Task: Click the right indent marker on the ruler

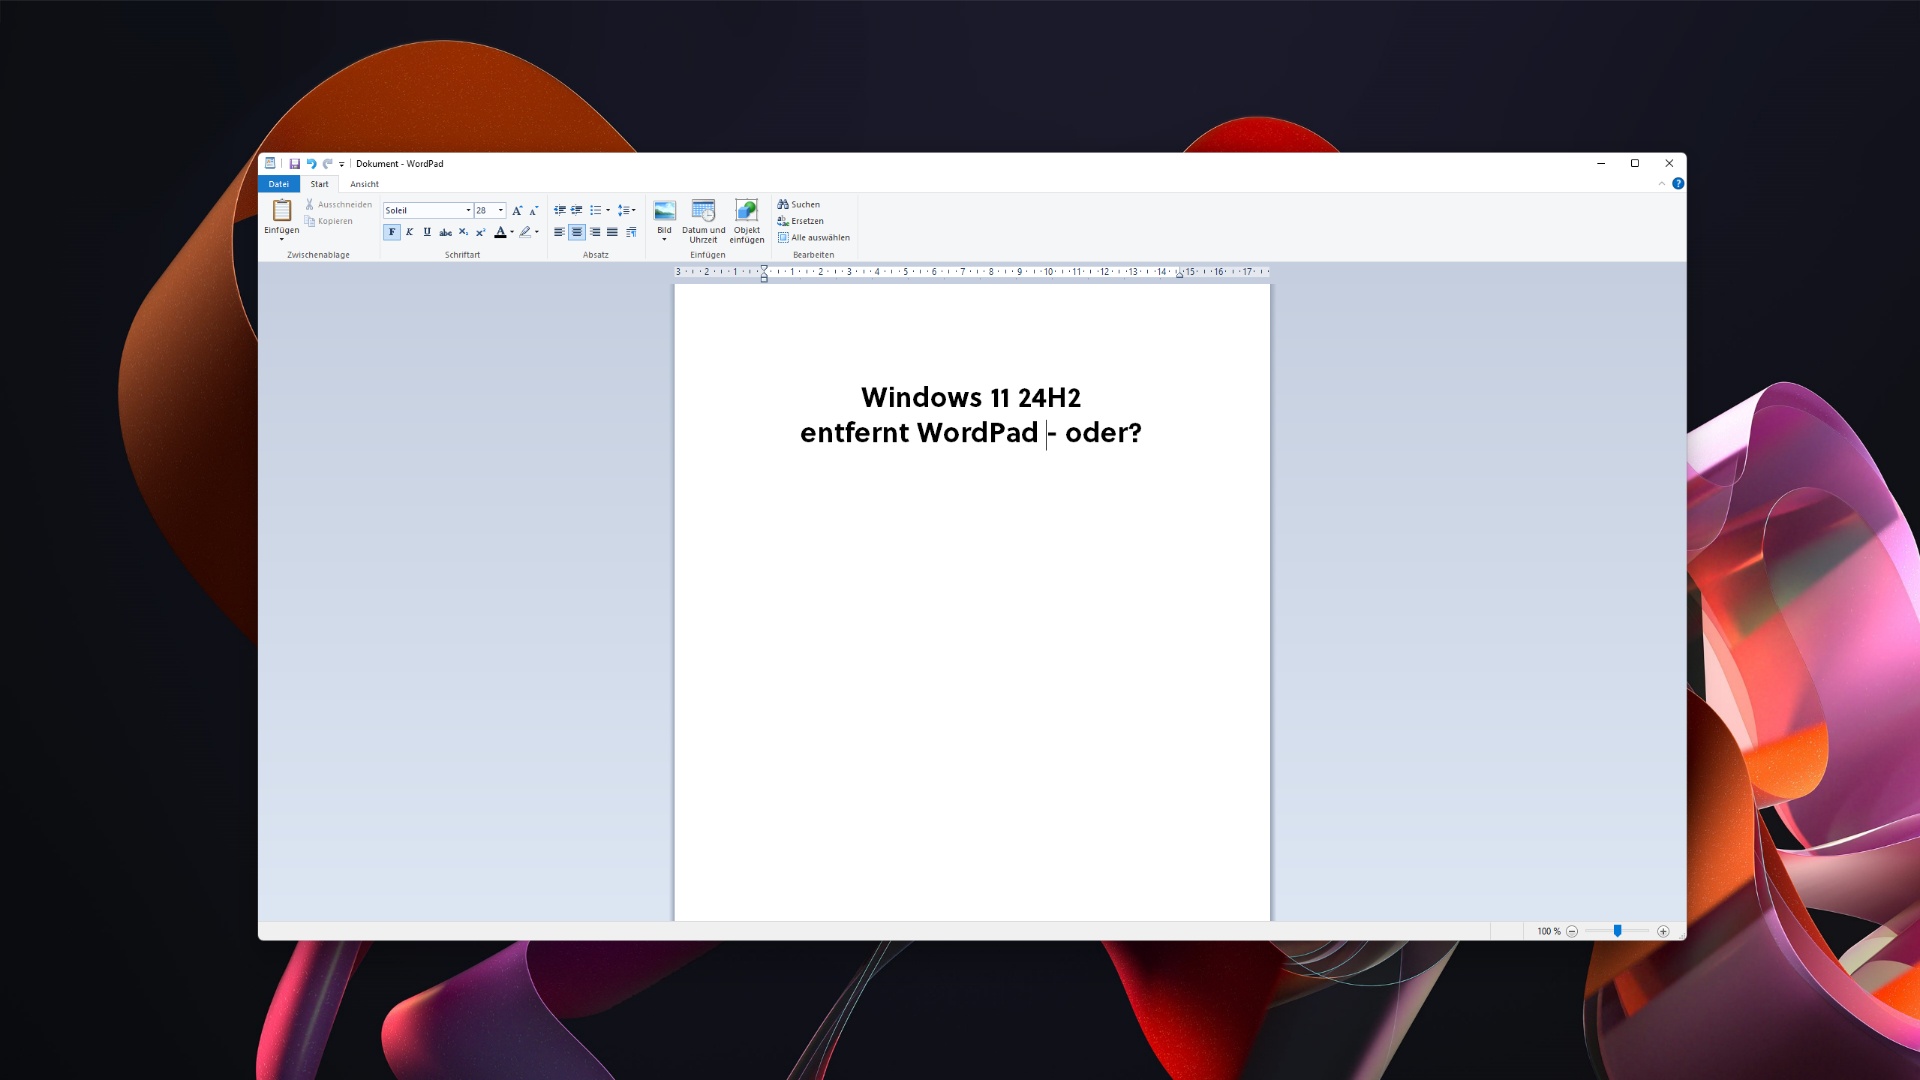Action: coord(1180,274)
